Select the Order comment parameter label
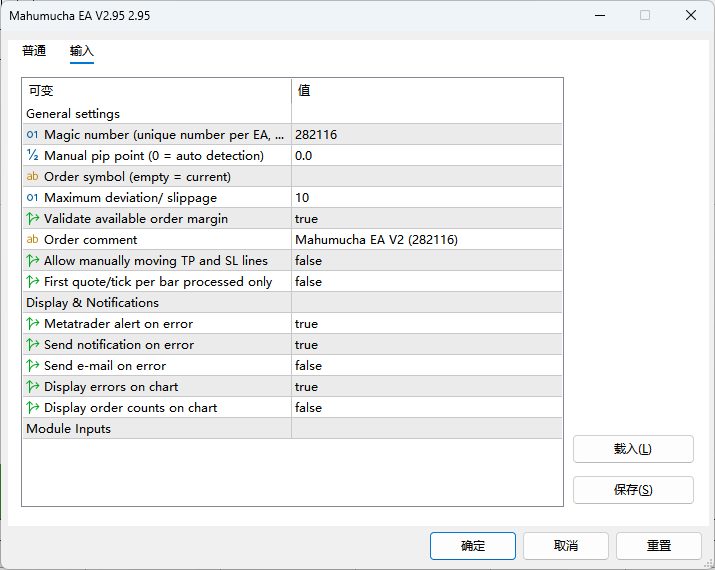Viewport: 715px width, 570px height. click(90, 239)
